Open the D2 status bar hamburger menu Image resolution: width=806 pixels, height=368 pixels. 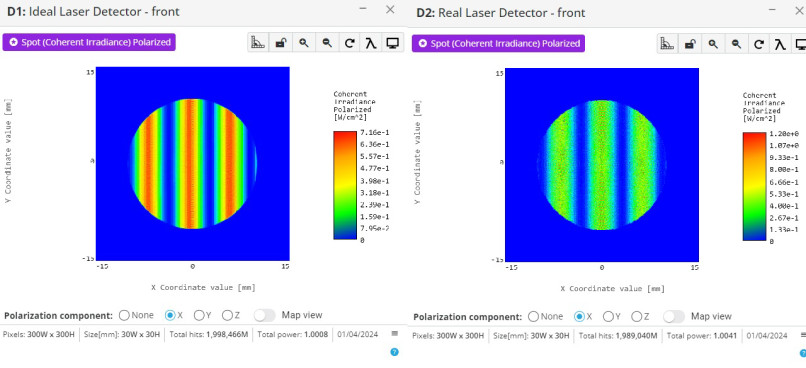[803, 335]
